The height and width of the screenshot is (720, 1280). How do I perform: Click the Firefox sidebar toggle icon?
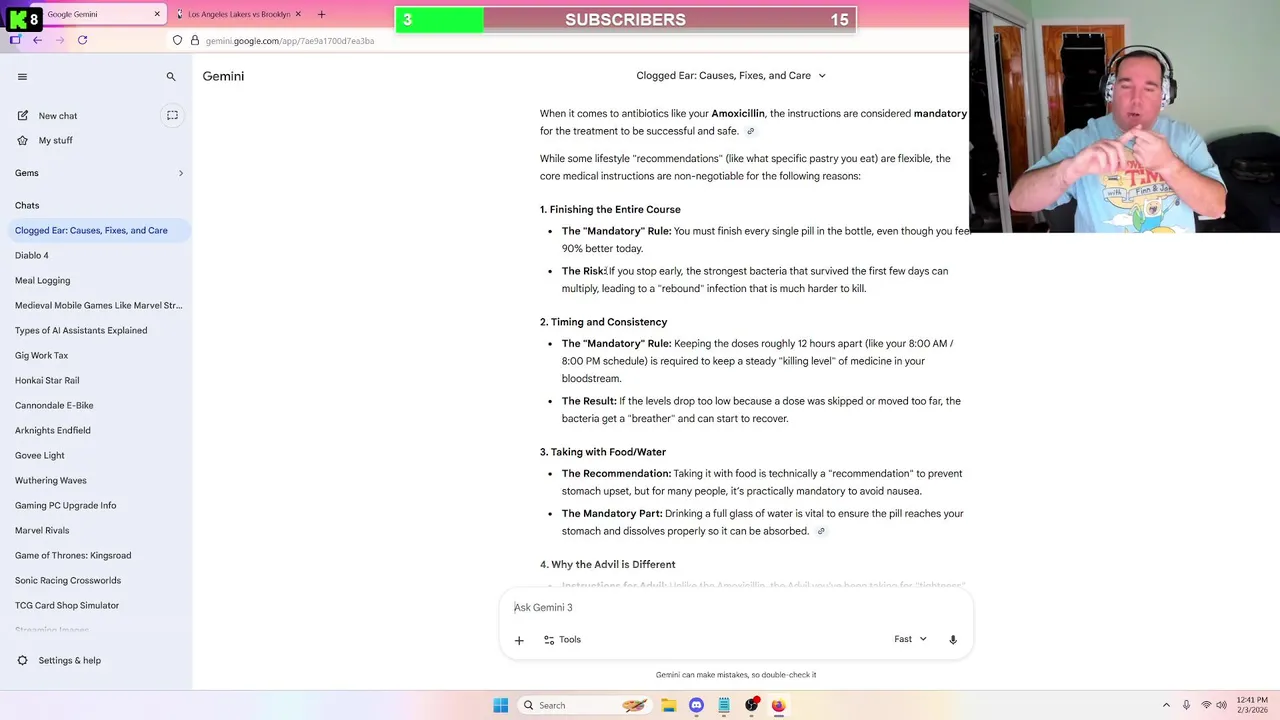pyautogui.click(x=14, y=40)
